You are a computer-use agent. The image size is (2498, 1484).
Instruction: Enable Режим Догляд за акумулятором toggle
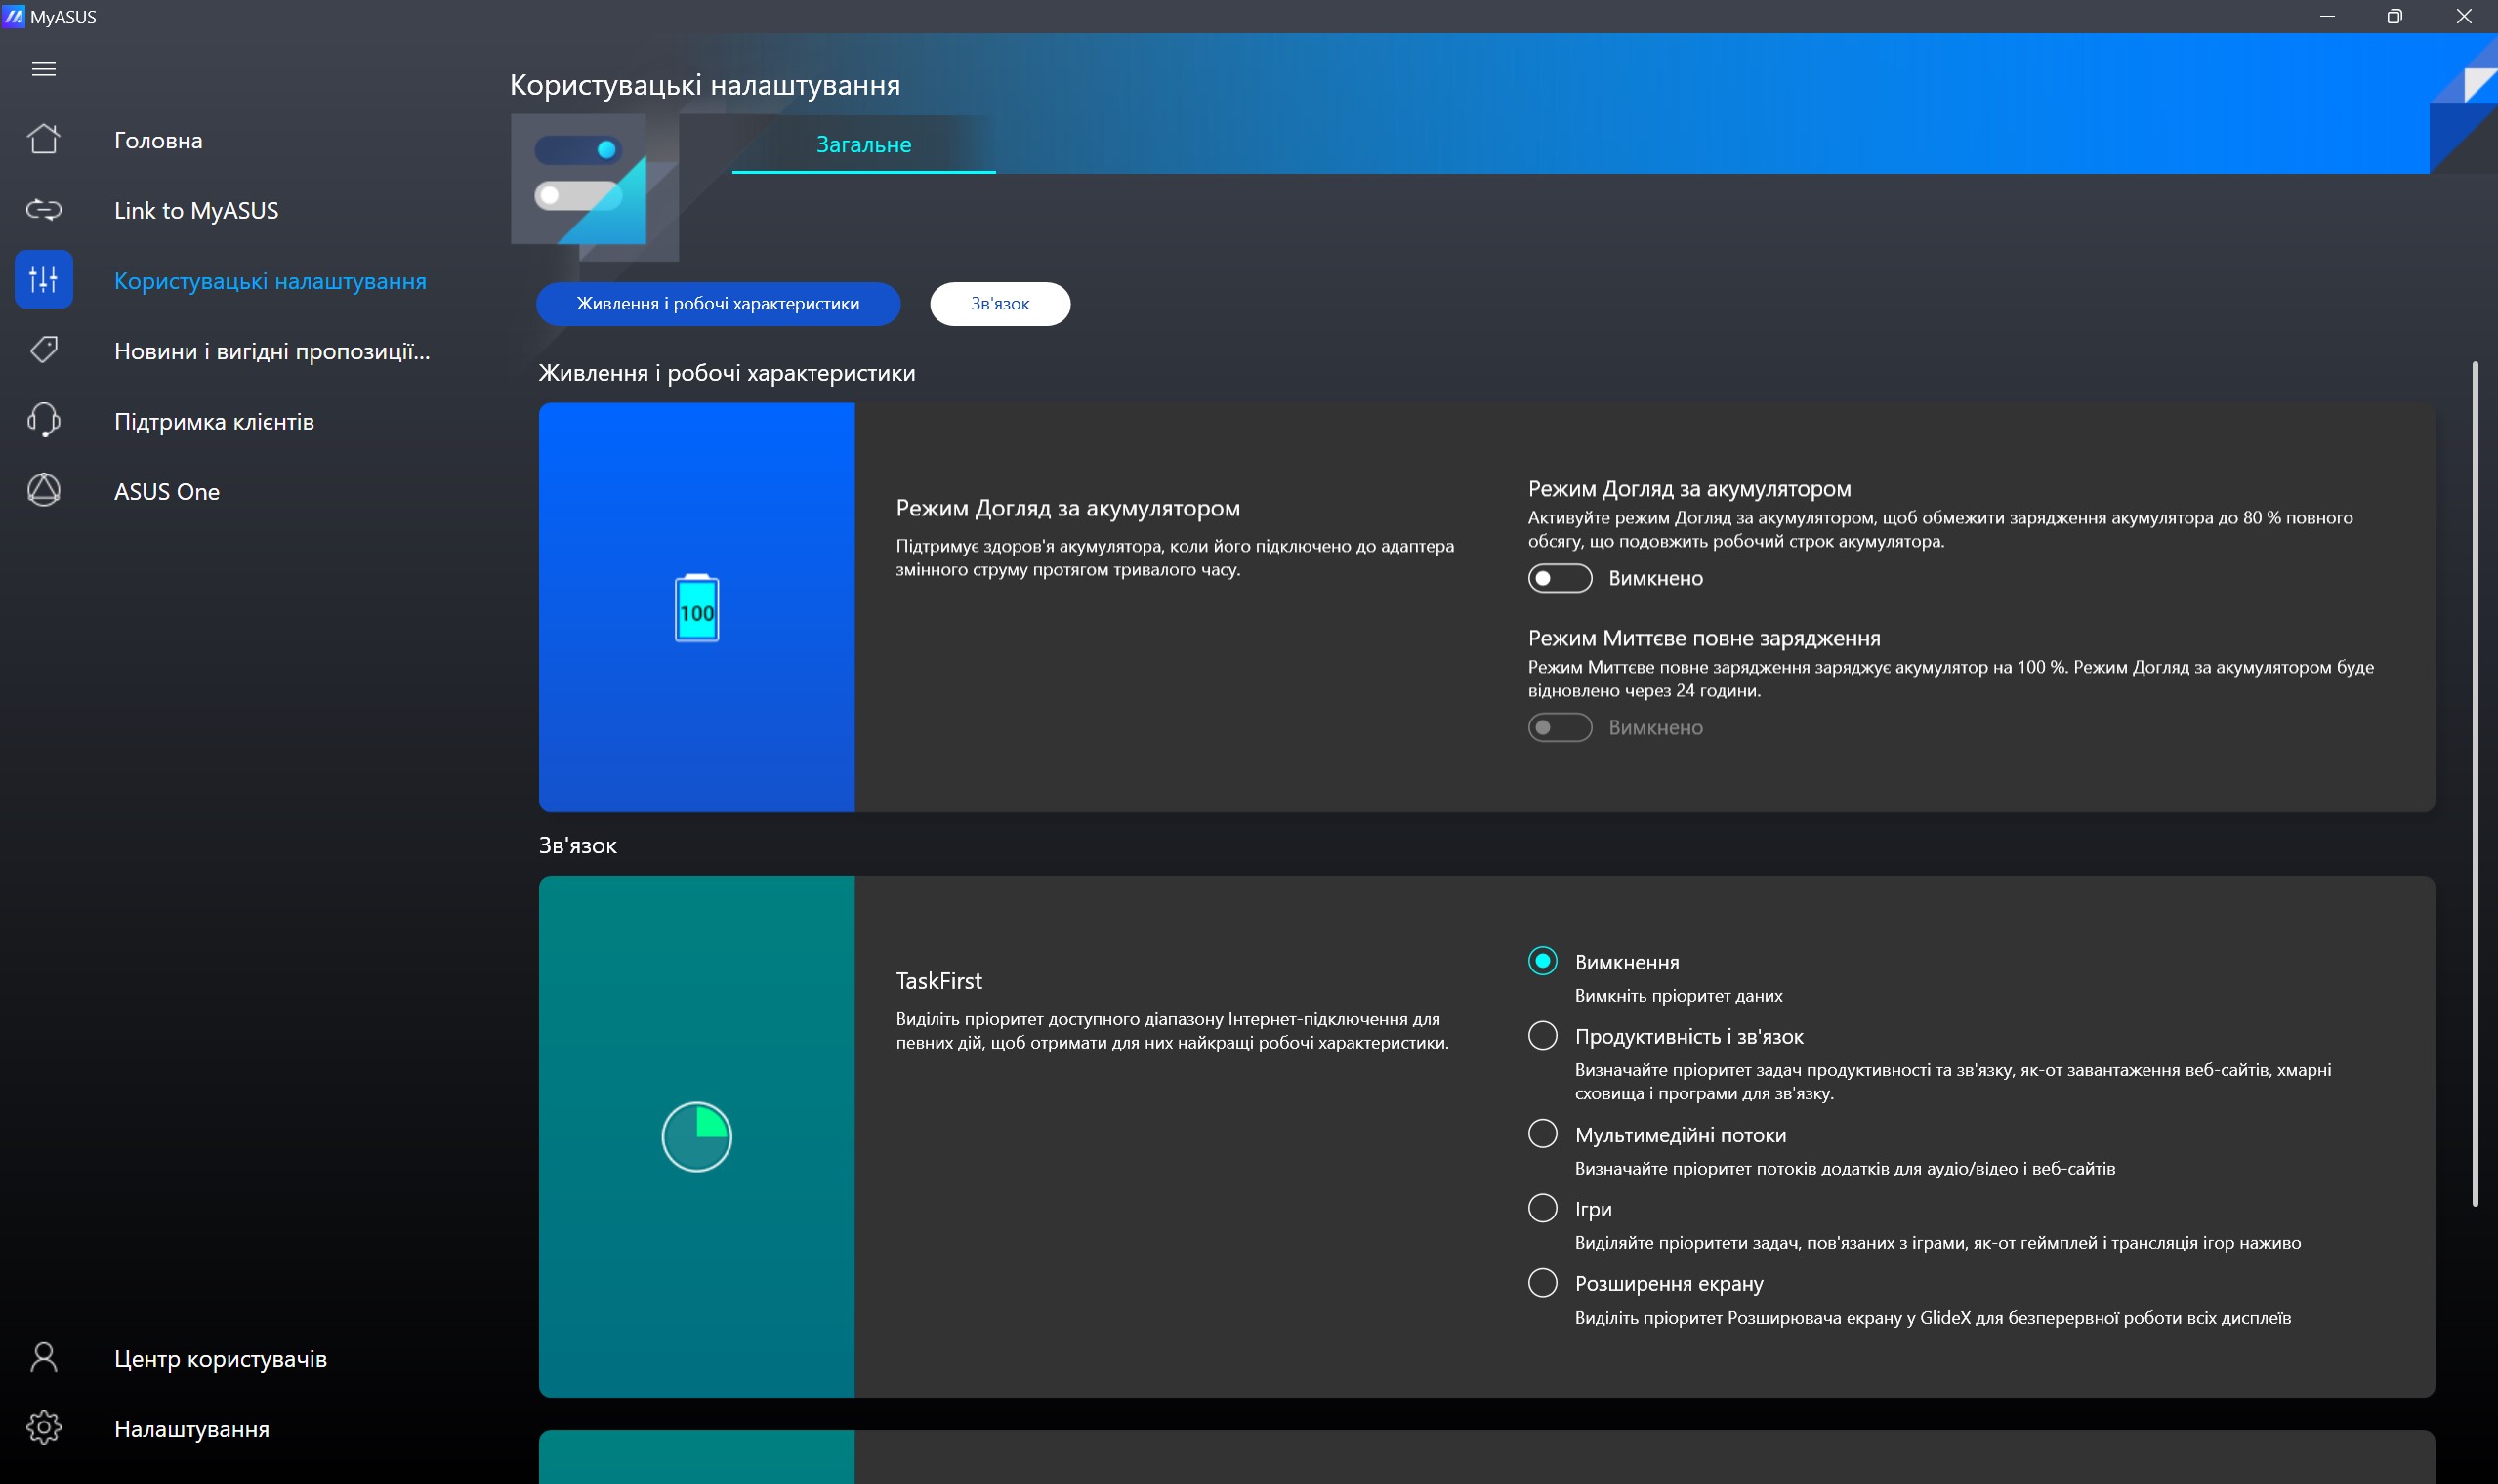click(1559, 578)
